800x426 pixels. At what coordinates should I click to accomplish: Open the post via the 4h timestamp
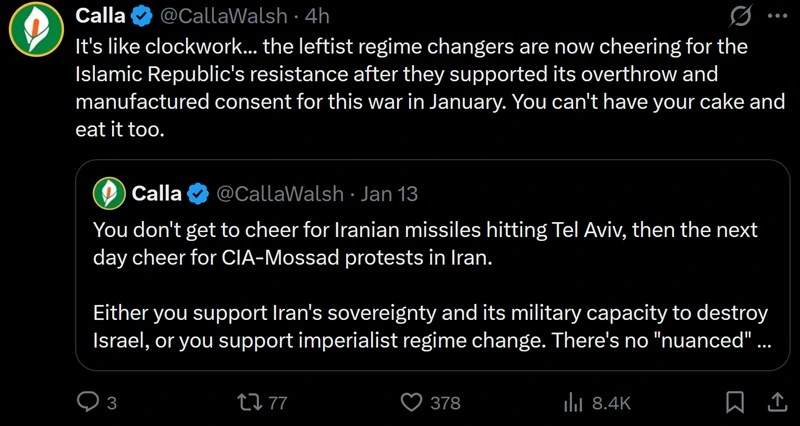[x=317, y=17]
